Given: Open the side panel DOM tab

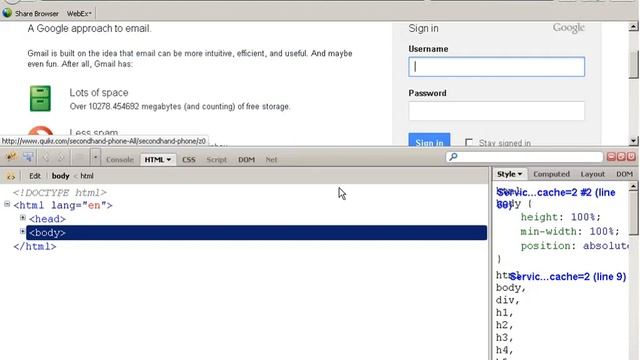Looking at the screenshot, I should [624, 174].
